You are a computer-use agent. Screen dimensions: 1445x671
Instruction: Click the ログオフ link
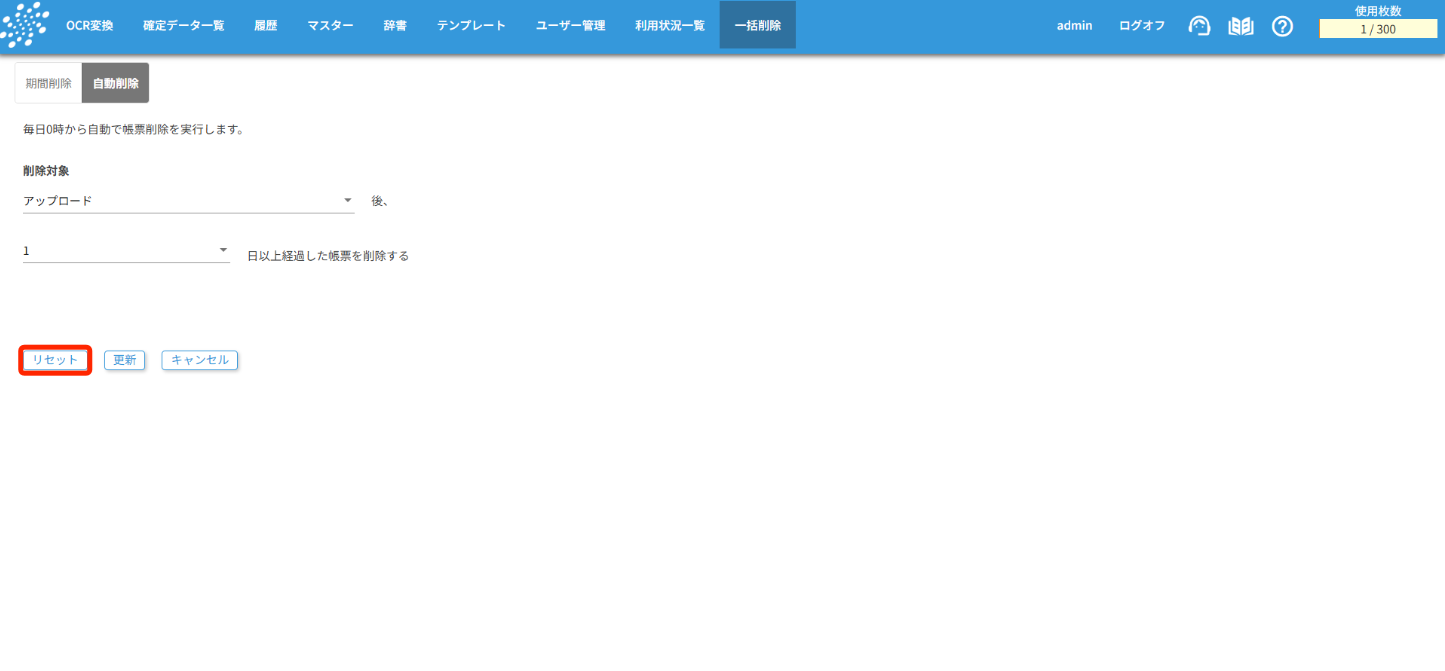[x=1141, y=26]
